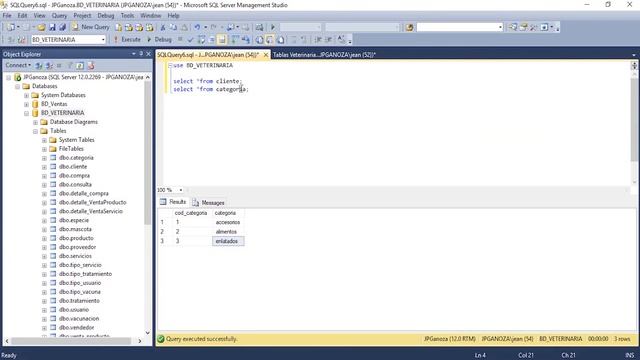The width and height of the screenshot is (640, 360).
Task: Open the Edit menu
Action: (22, 16)
